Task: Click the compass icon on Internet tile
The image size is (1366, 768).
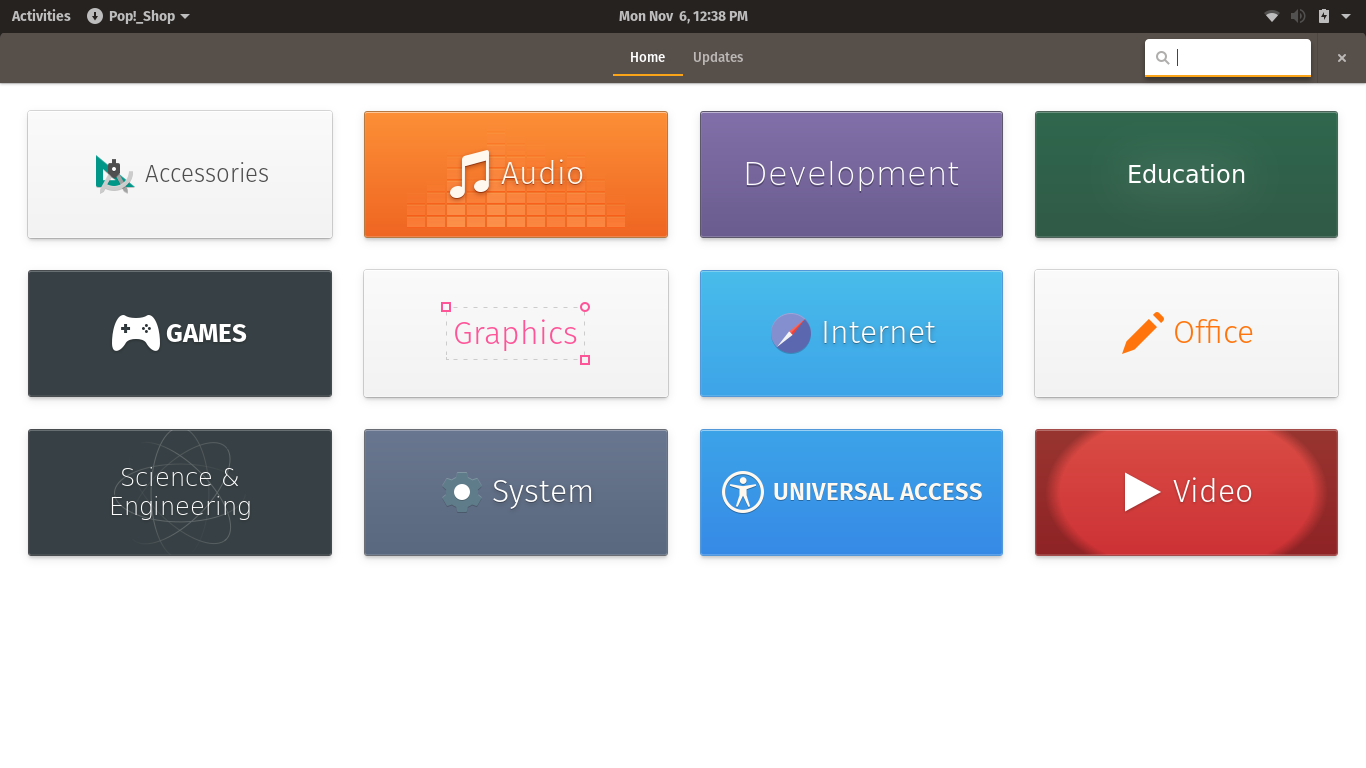Action: (791, 333)
